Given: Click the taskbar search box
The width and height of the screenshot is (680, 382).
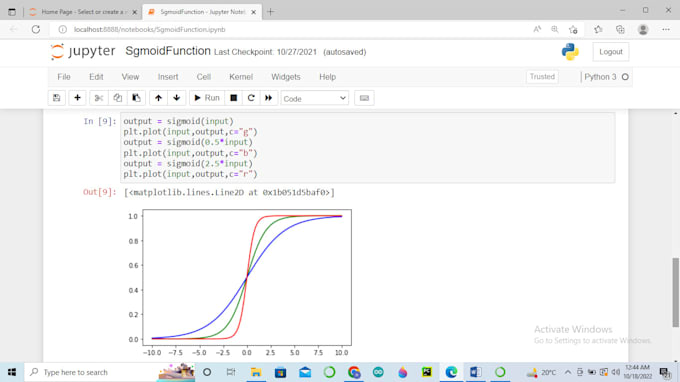Looking at the screenshot, I should click(x=110, y=372).
